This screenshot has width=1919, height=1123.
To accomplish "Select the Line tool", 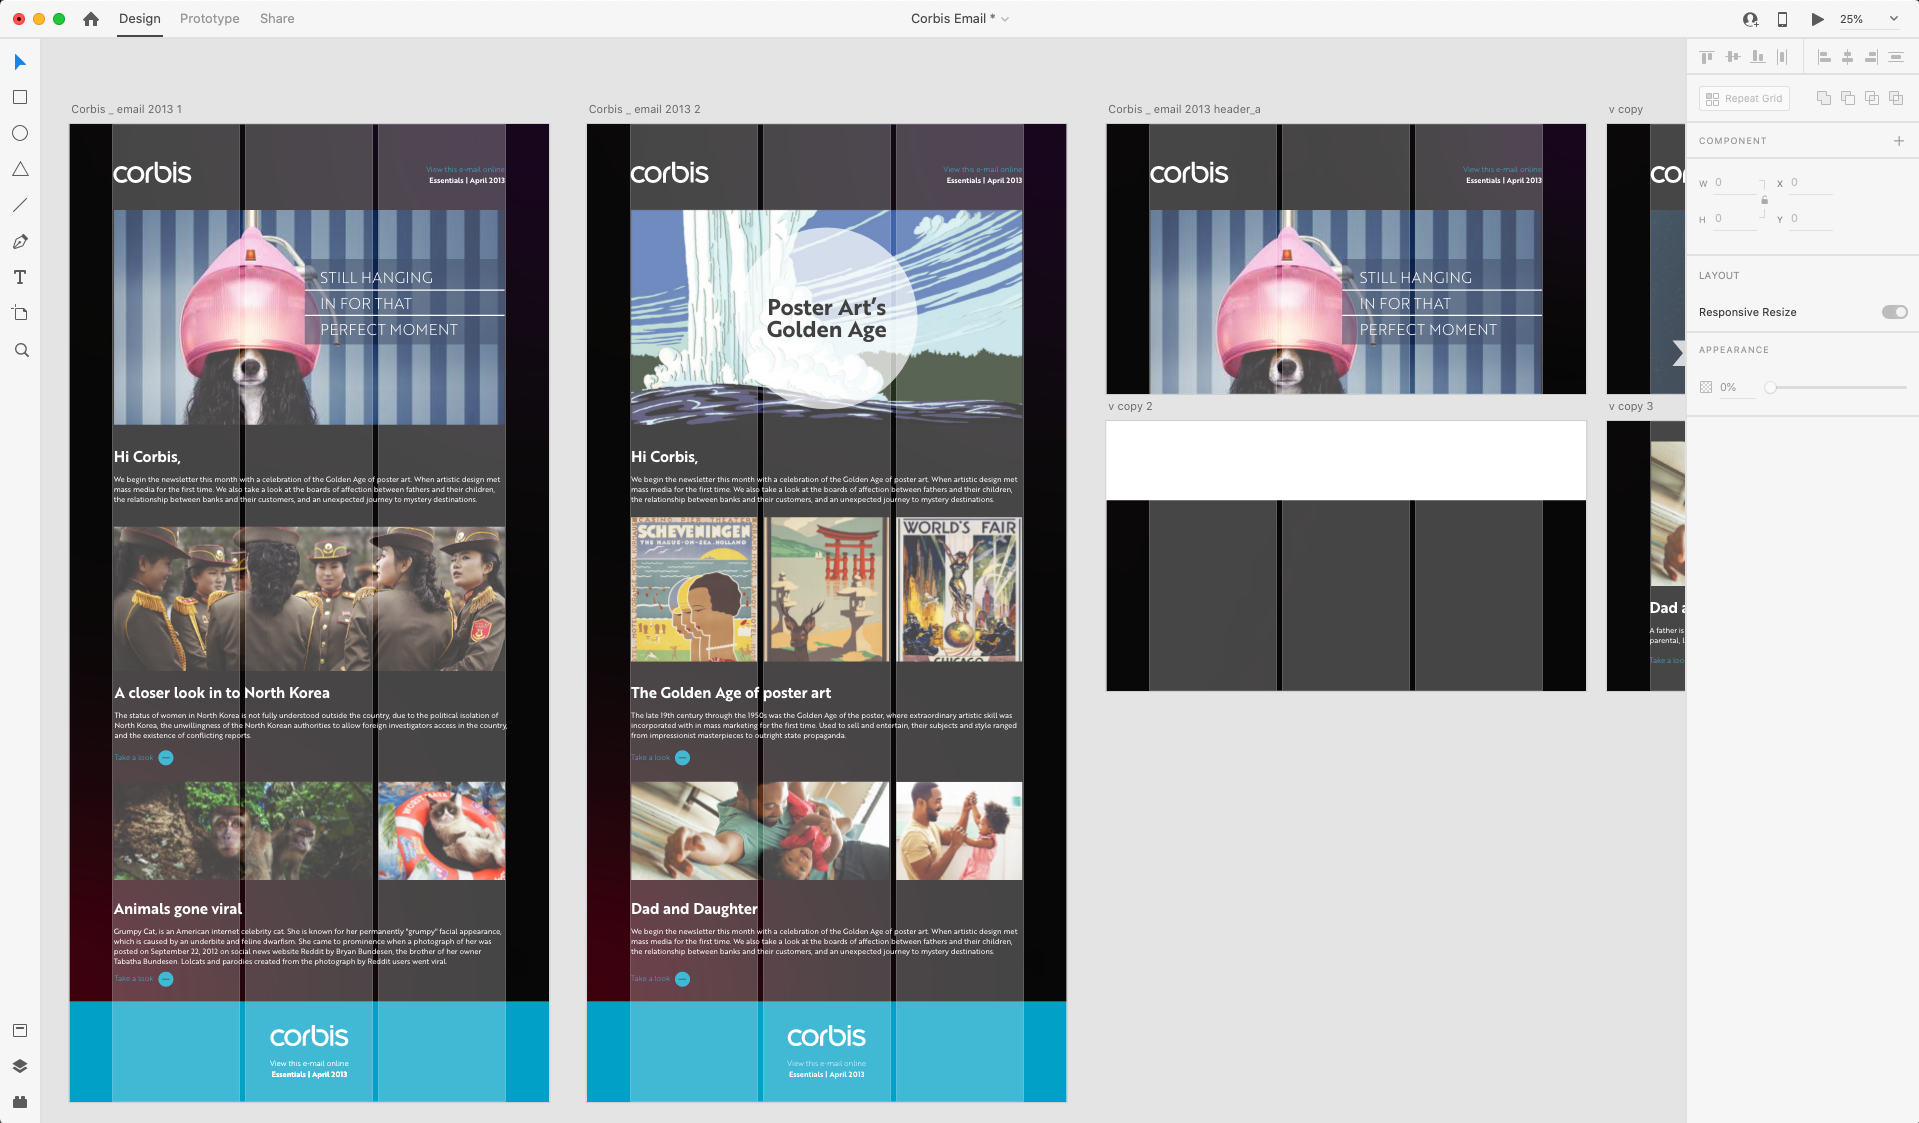I will pos(20,205).
